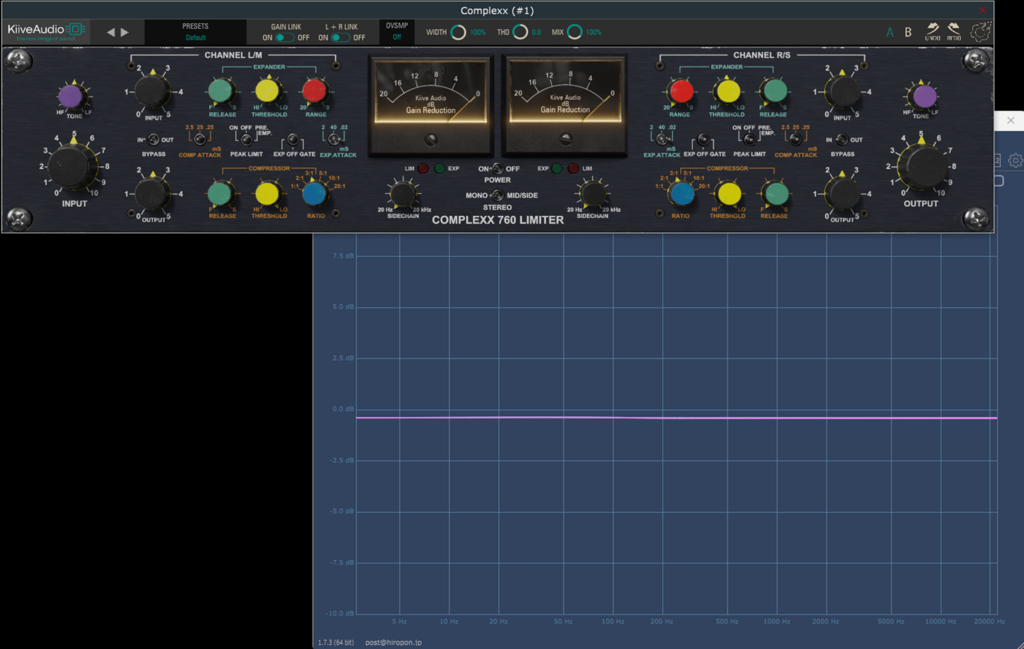
Task: Select the B state slot
Action: (x=908, y=32)
